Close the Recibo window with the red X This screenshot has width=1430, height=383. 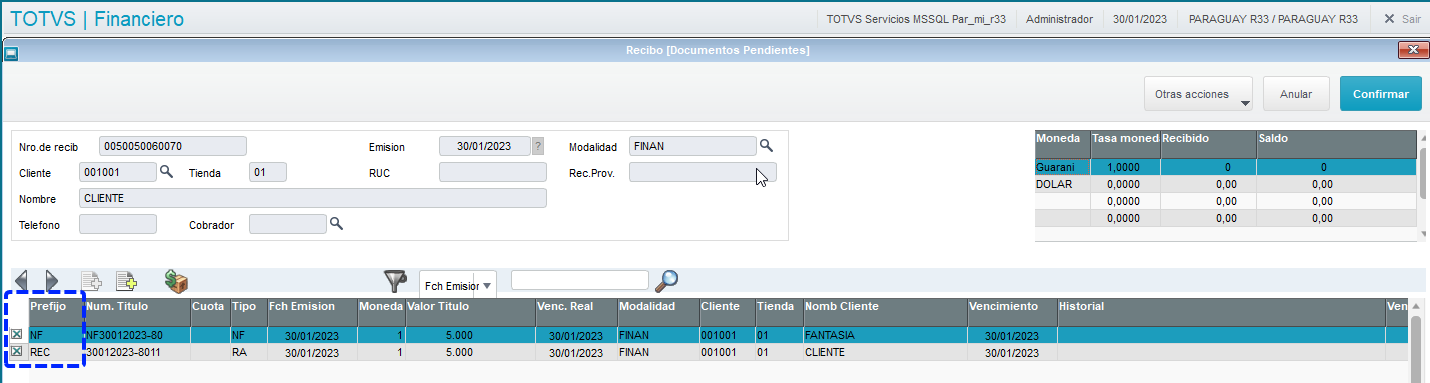pyautogui.click(x=1412, y=49)
